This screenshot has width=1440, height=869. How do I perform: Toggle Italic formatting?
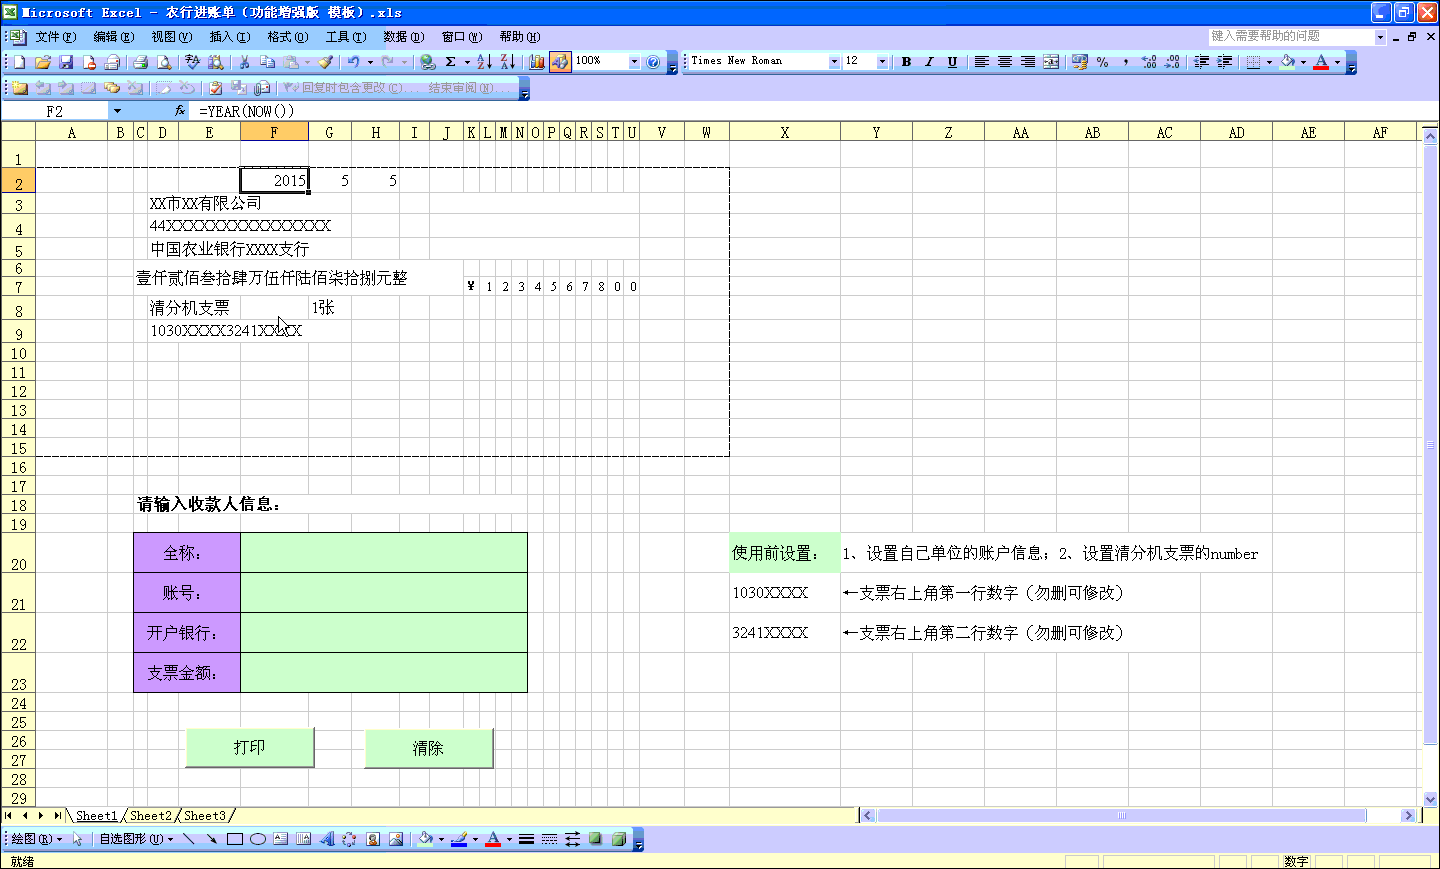[x=929, y=62]
